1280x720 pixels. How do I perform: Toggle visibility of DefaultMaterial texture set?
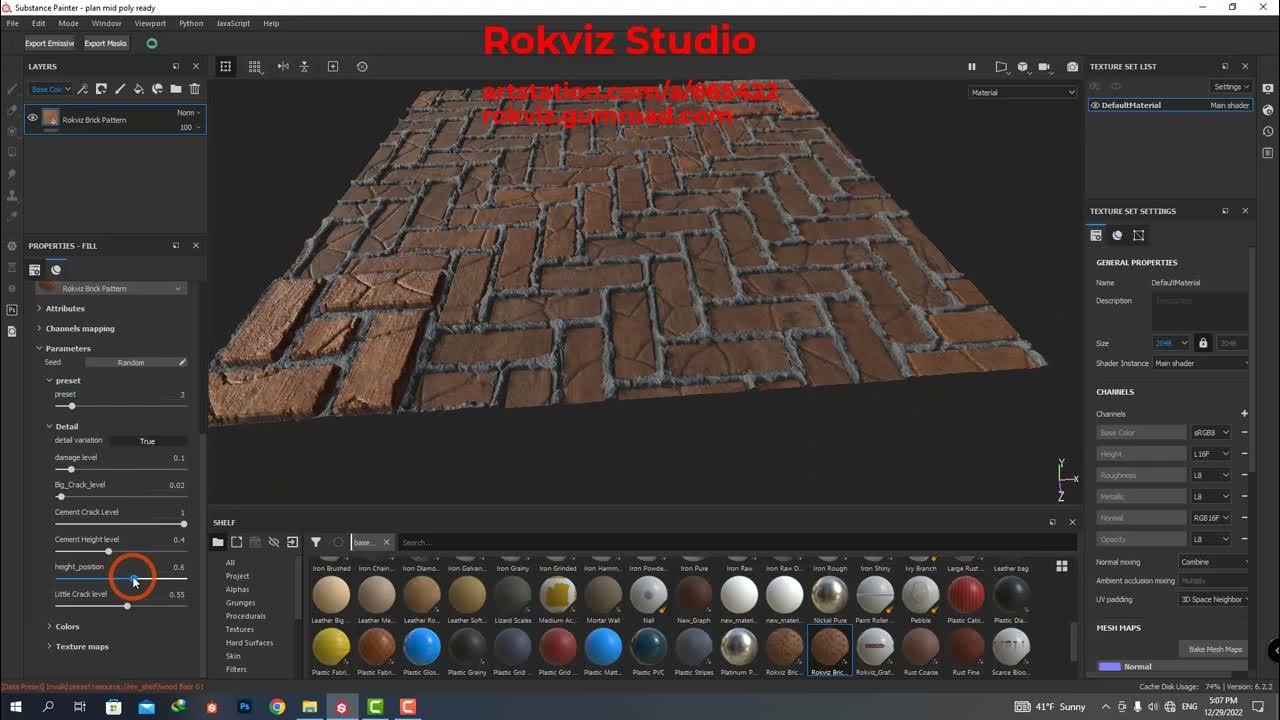click(1094, 105)
